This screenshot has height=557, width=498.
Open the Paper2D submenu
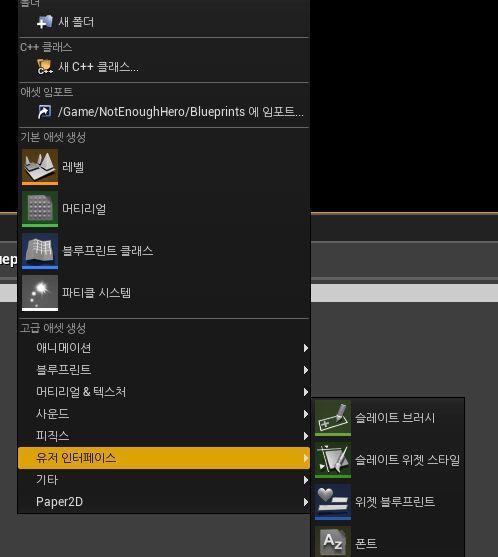[164, 502]
